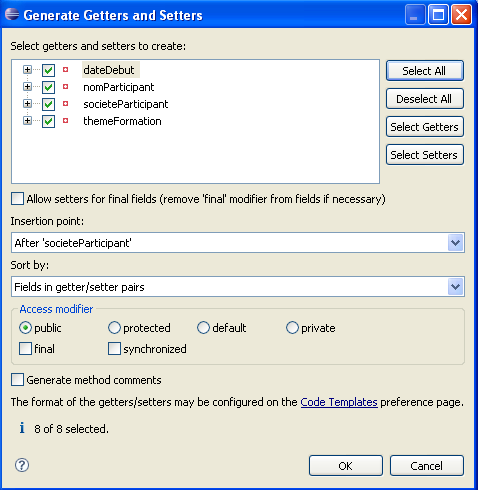The height and width of the screenshot is (490, 478).
Task: Click the help question mark icon
Action: 22,465
